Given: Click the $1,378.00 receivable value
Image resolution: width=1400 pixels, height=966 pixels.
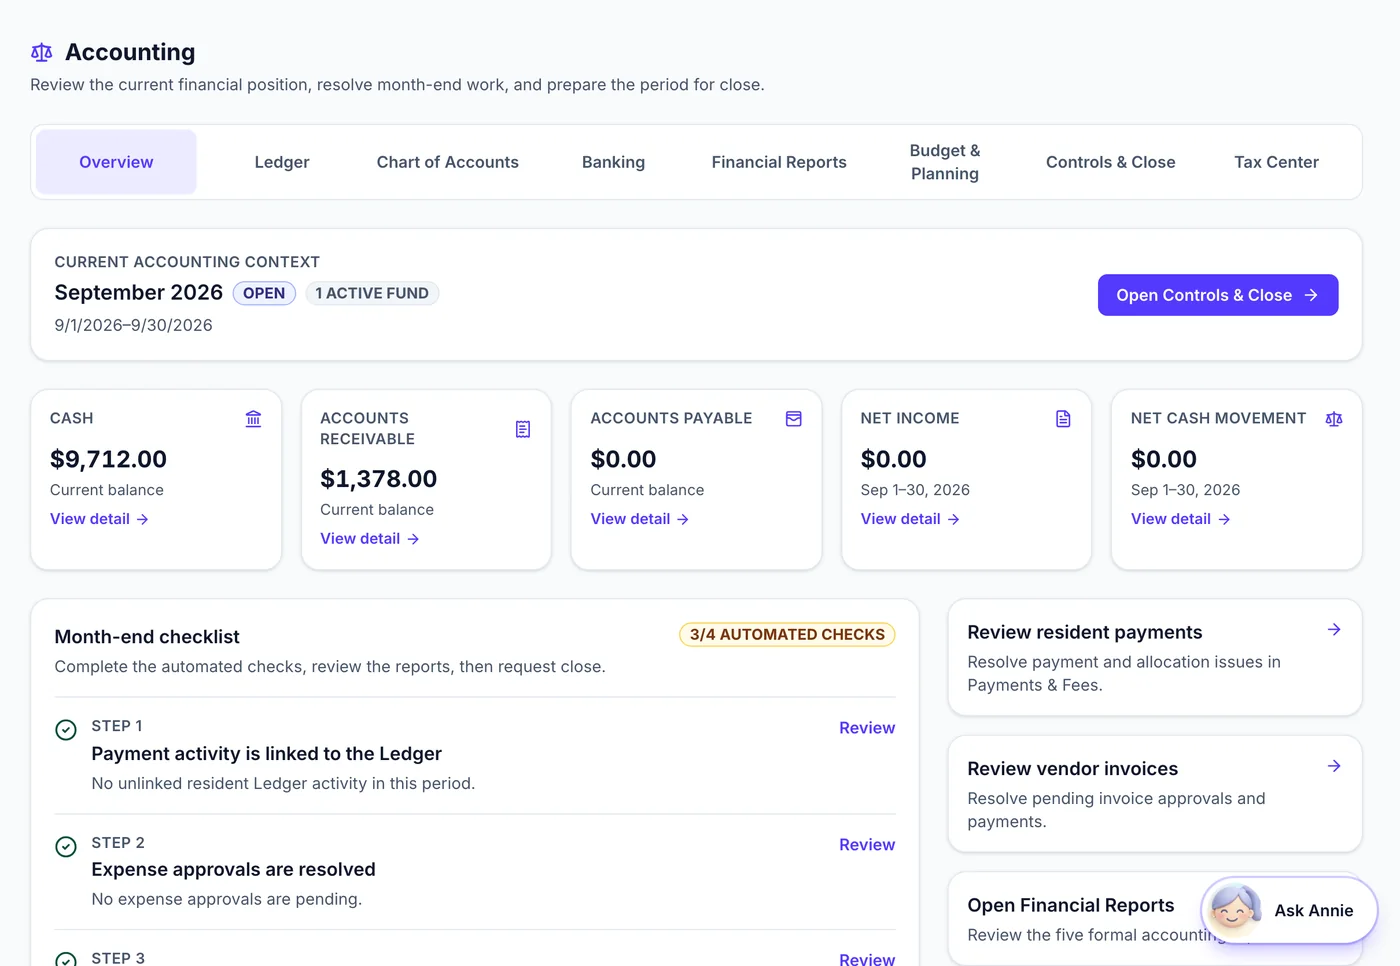Looking at the screenshot, I should coord(378,479).
